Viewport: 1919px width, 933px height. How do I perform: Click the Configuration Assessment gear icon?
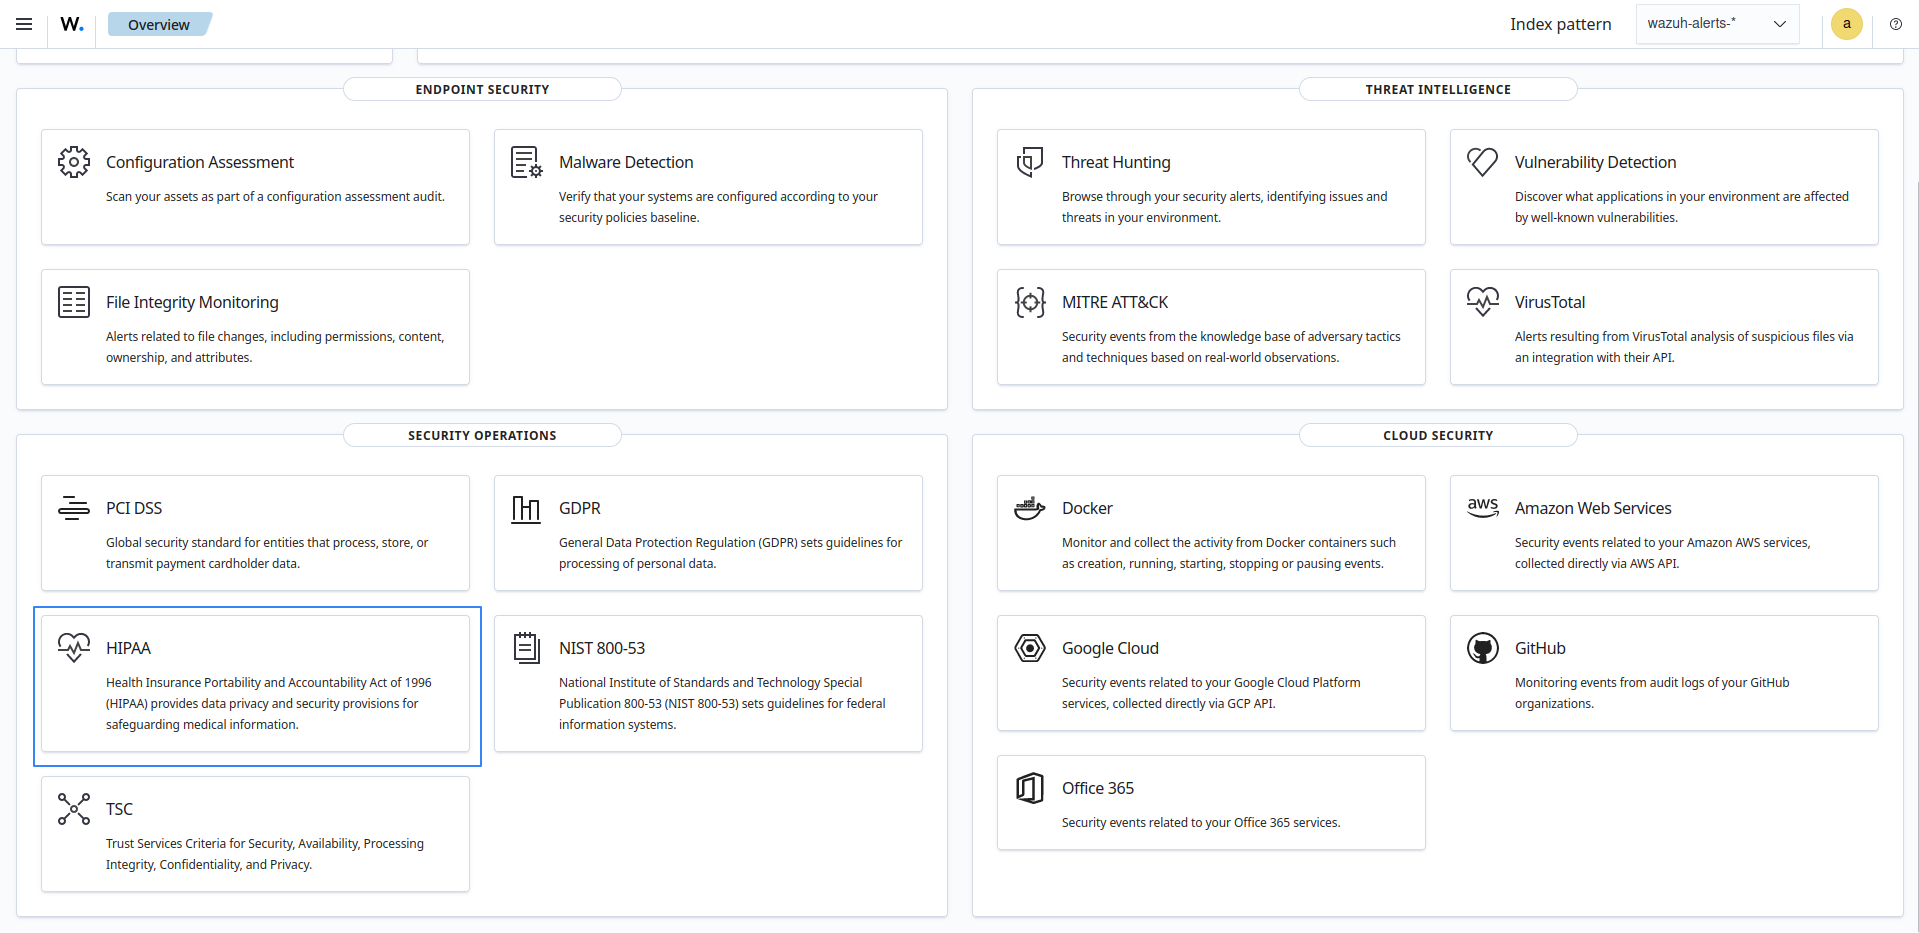(x=74, y=162)
